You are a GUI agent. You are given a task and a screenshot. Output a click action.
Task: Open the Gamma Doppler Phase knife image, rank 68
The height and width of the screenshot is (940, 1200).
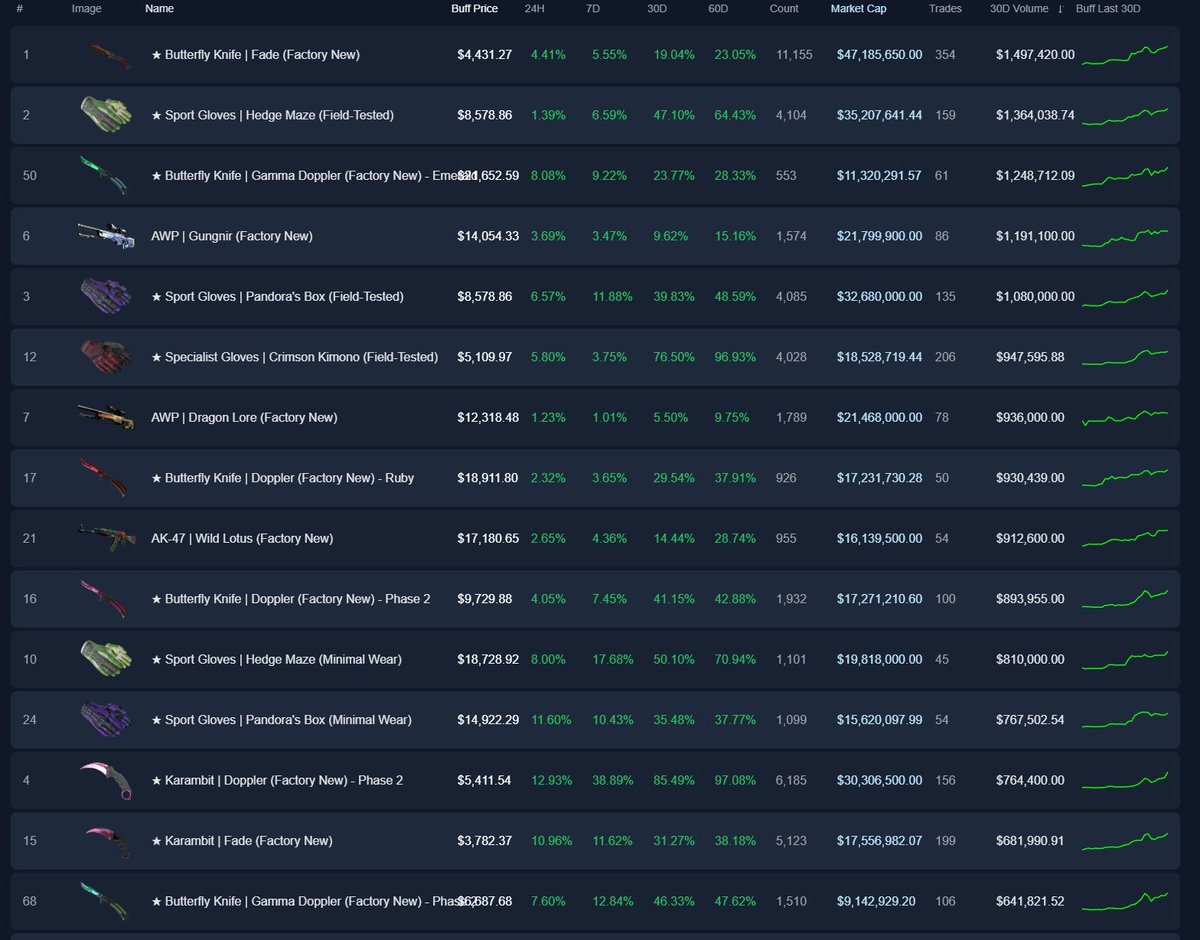pyautogui.click(x=105, y=901)
